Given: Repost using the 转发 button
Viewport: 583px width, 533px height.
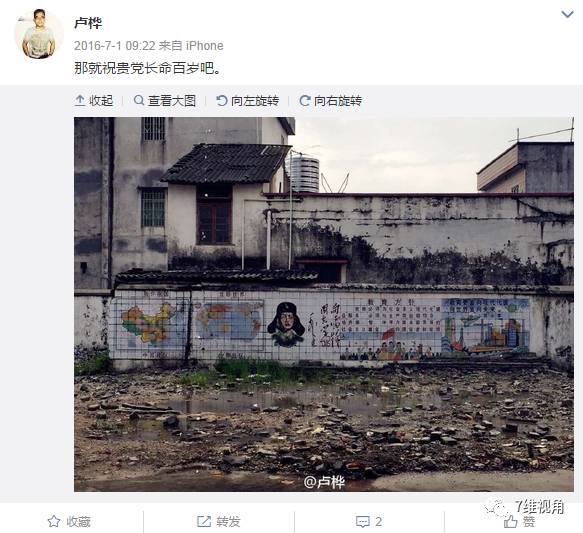Looking at the screenshot, I should point(228,521).
